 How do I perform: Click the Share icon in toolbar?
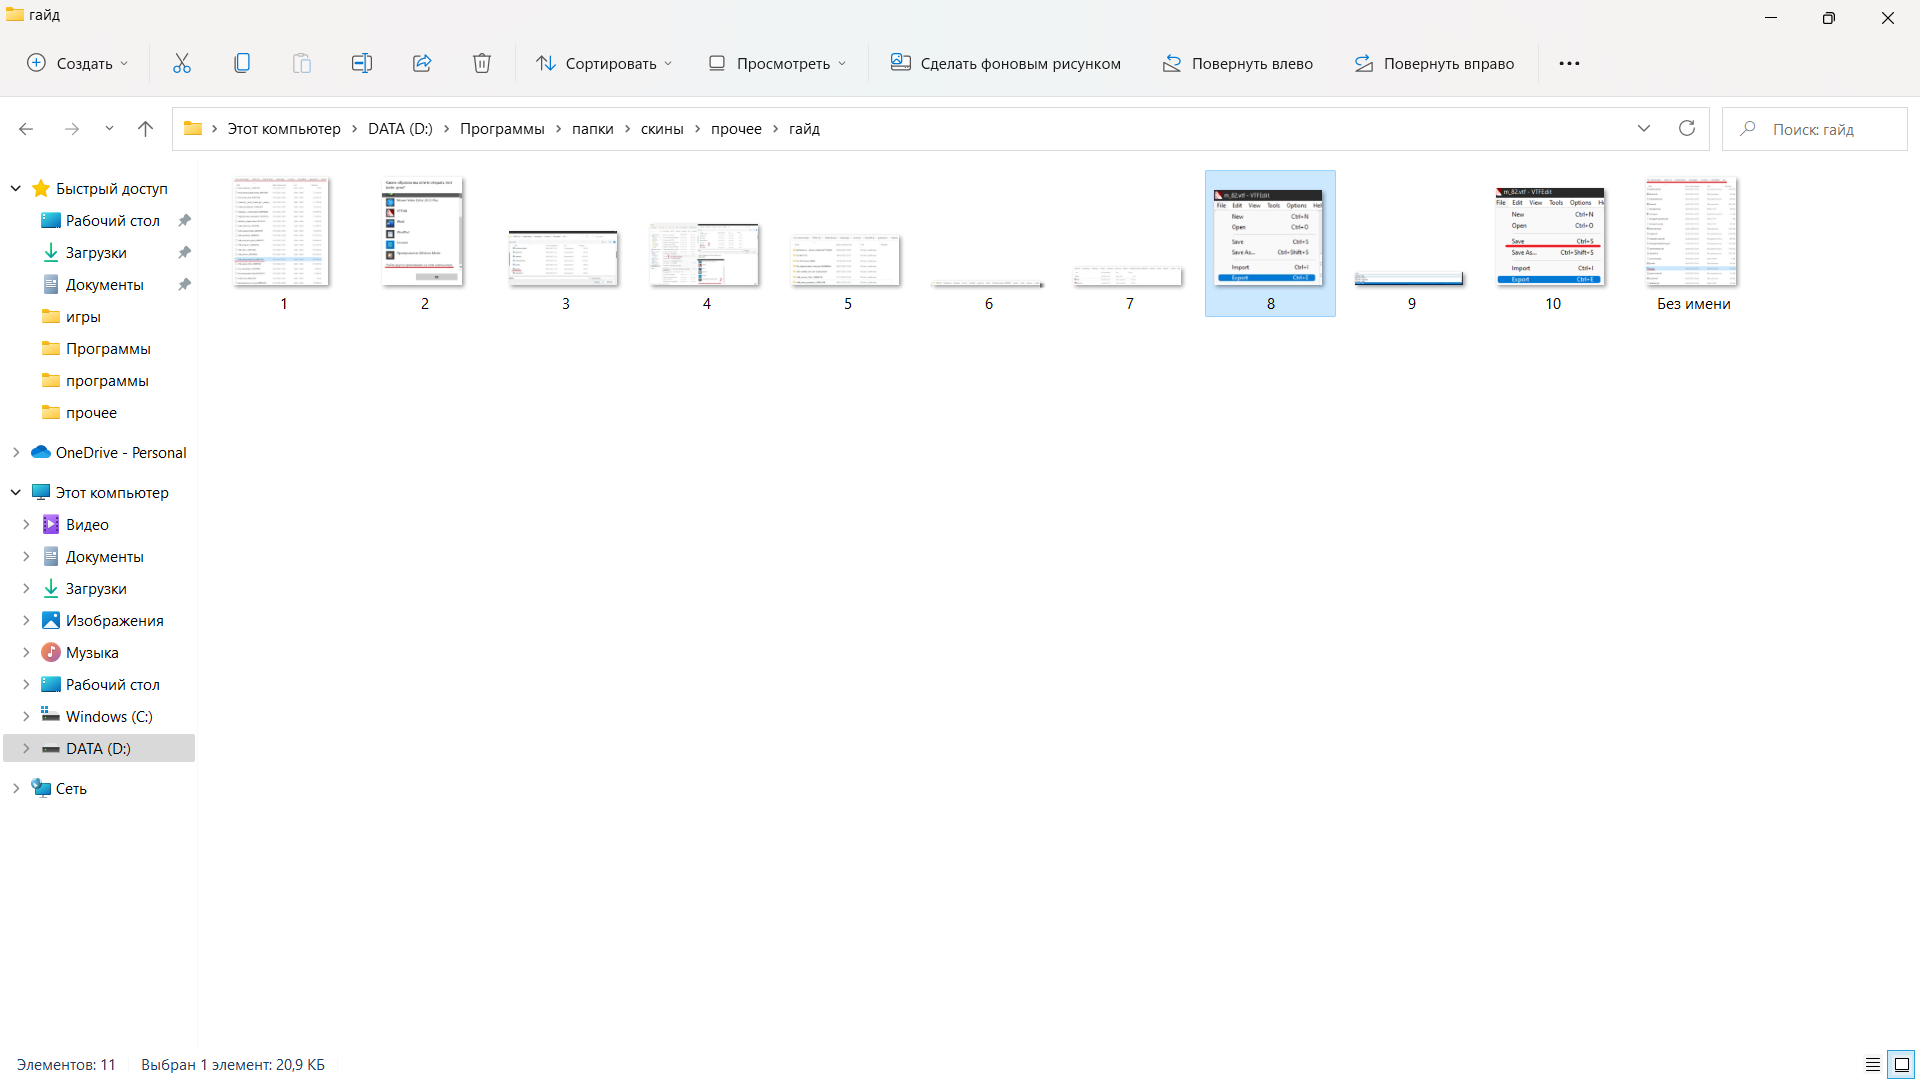[x=421, y=63]
